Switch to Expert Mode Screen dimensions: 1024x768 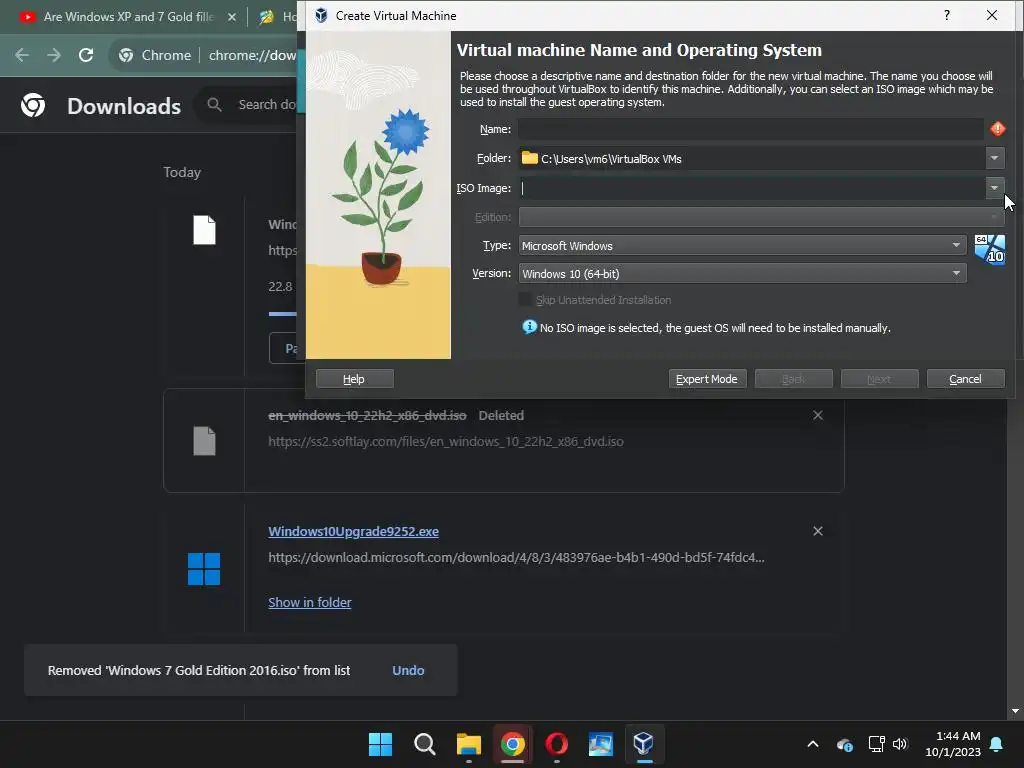[x=707, y=379]
